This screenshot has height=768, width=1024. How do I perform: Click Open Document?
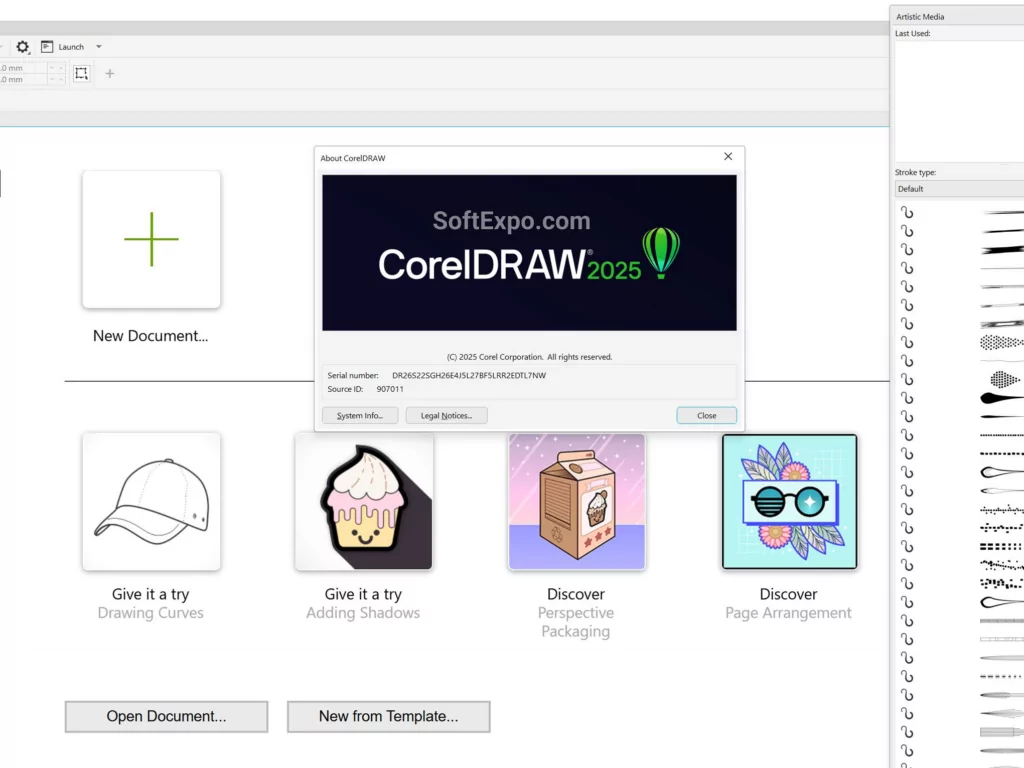[166, 716]
